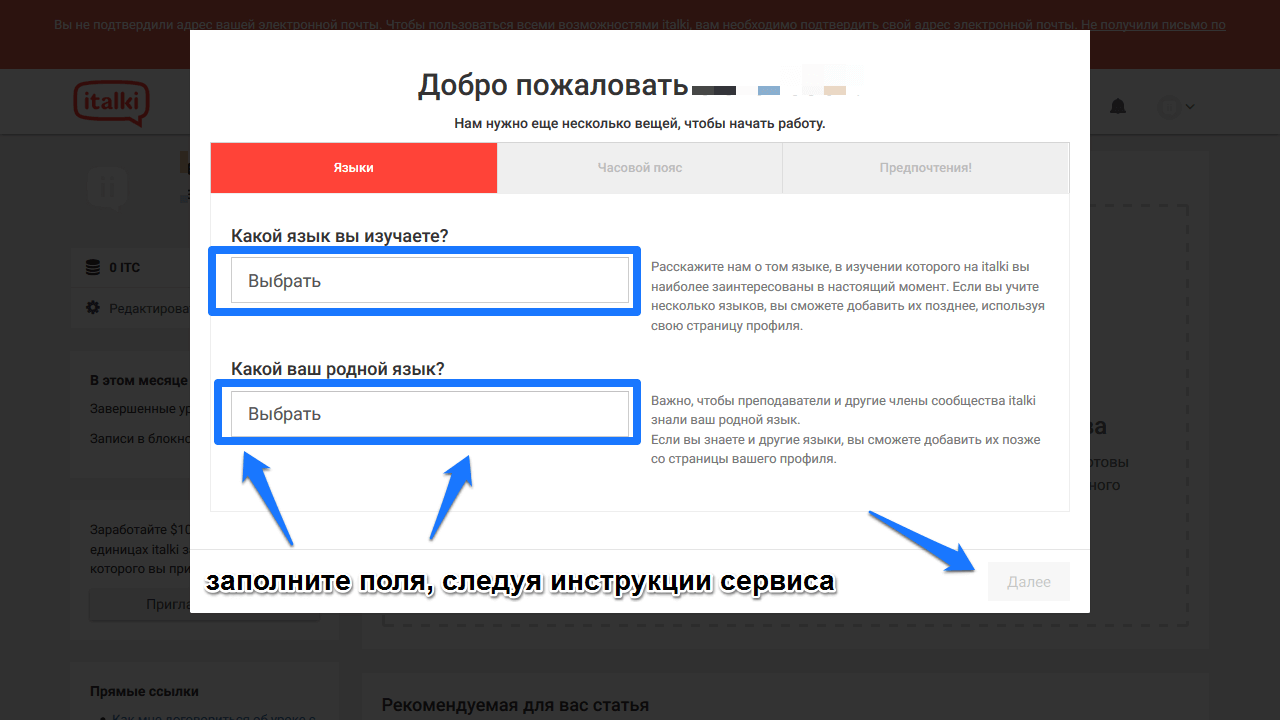The image size is (1280, 720).
Task: Switch to the Часовой пояс tab
Action: [640, 168]
